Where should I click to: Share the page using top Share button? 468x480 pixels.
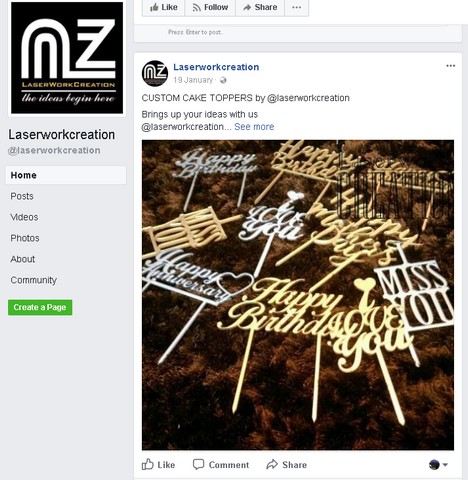coord(260,7)
